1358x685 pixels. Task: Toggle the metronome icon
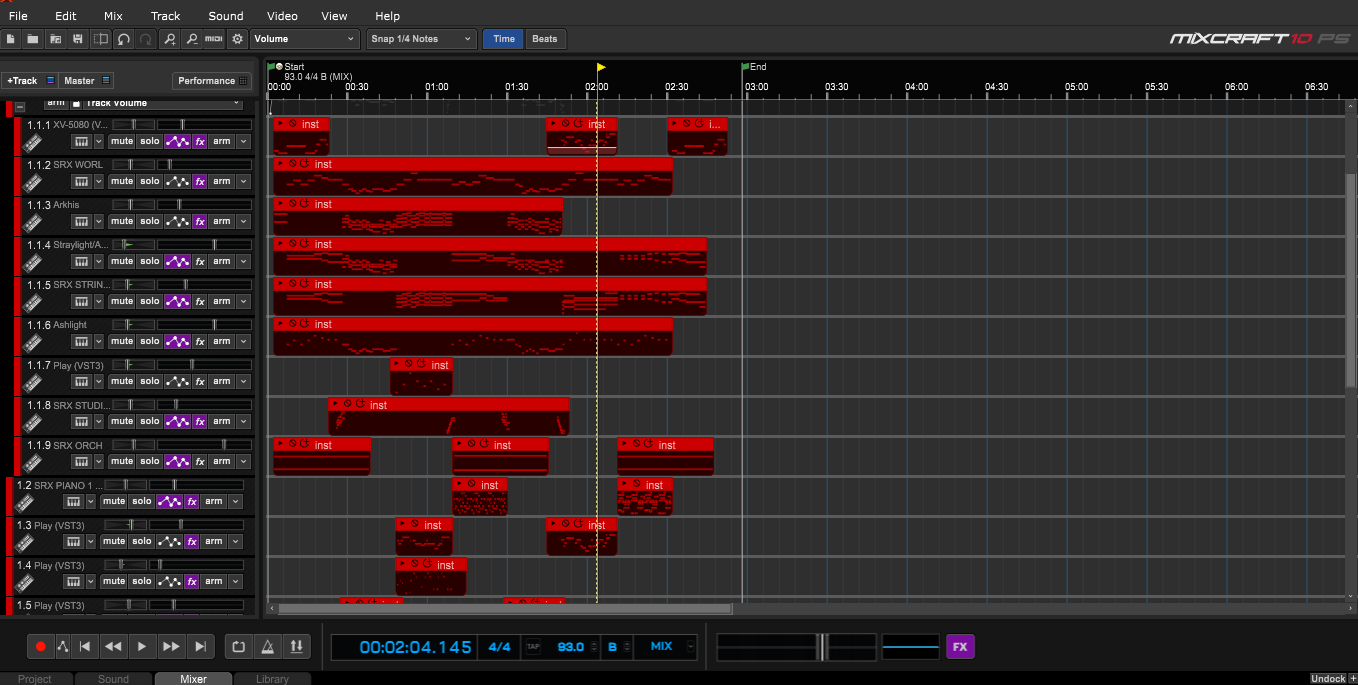(267, 647)
